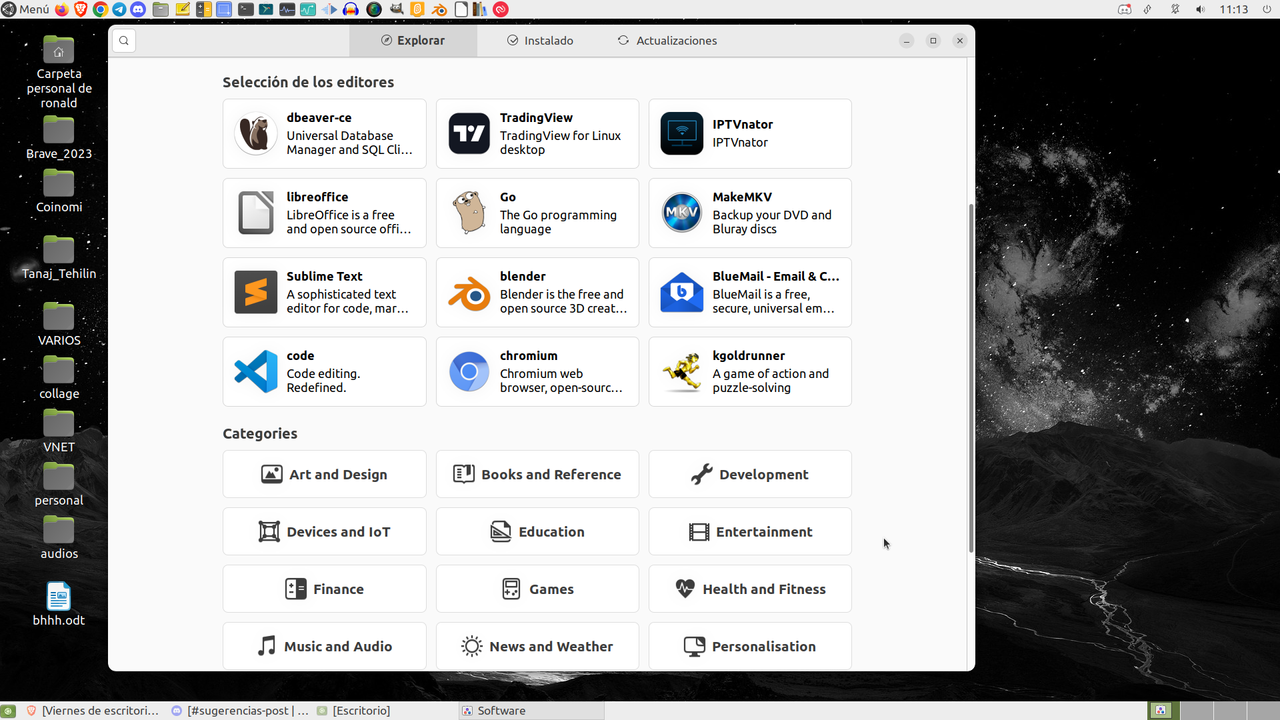The image size is (1280, 720).
Task: Open Carpeta personal de ronald desktop folder
Action: coord(59,72)
